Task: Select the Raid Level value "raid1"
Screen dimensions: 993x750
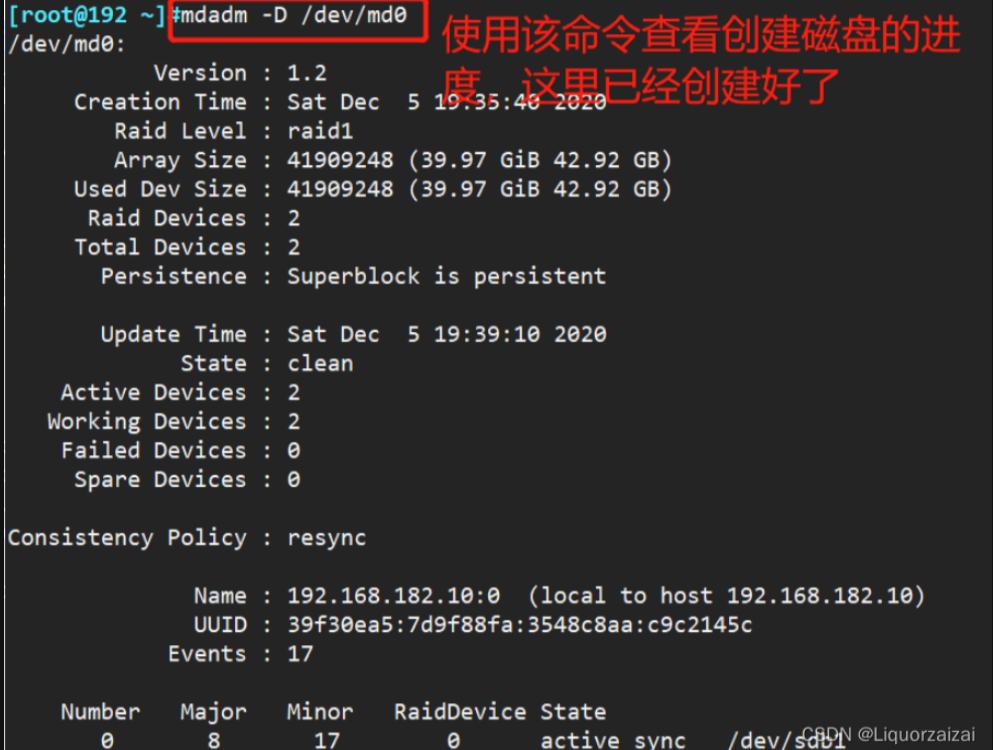Action: (x=320, y=131)
